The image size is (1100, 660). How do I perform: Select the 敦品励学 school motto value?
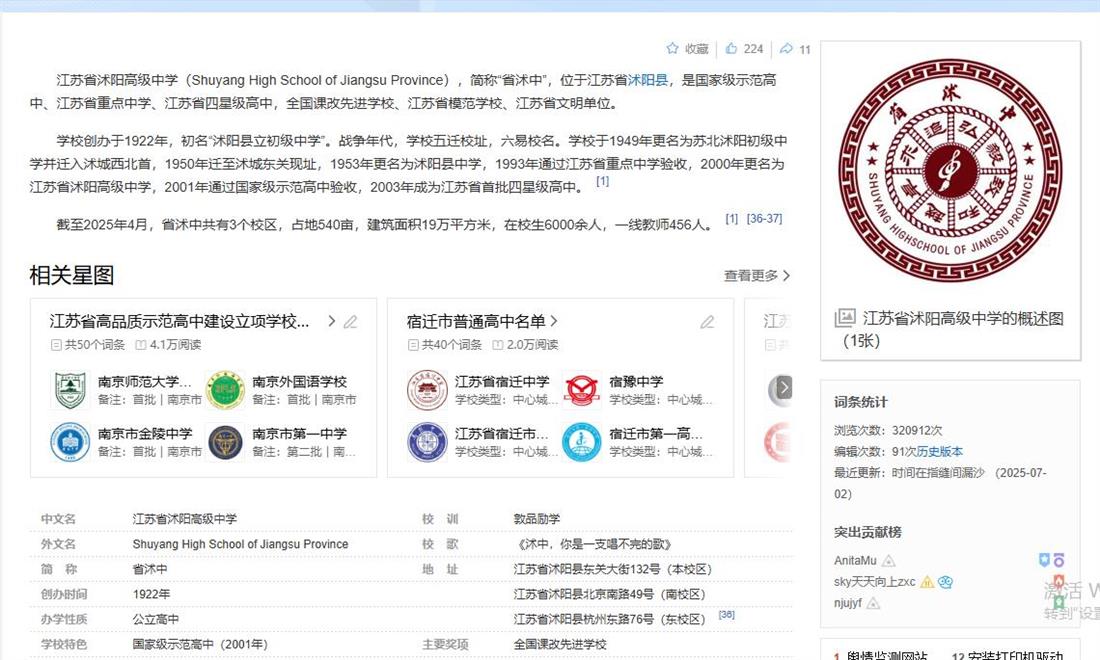click(537, 519)
